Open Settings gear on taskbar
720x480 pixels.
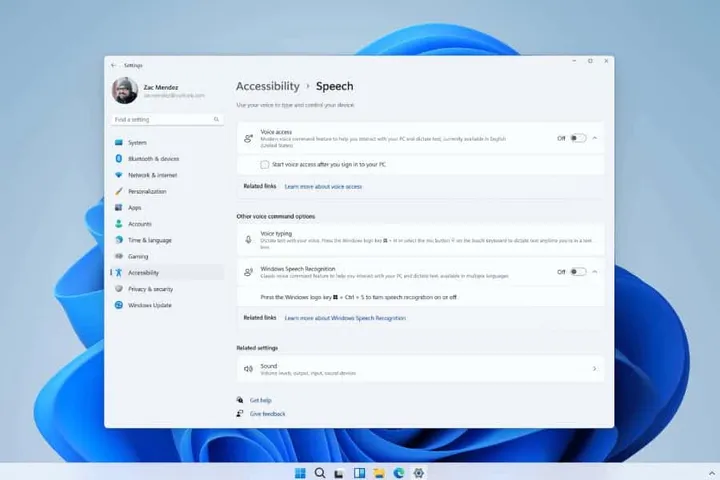click(x=418, y=473)
